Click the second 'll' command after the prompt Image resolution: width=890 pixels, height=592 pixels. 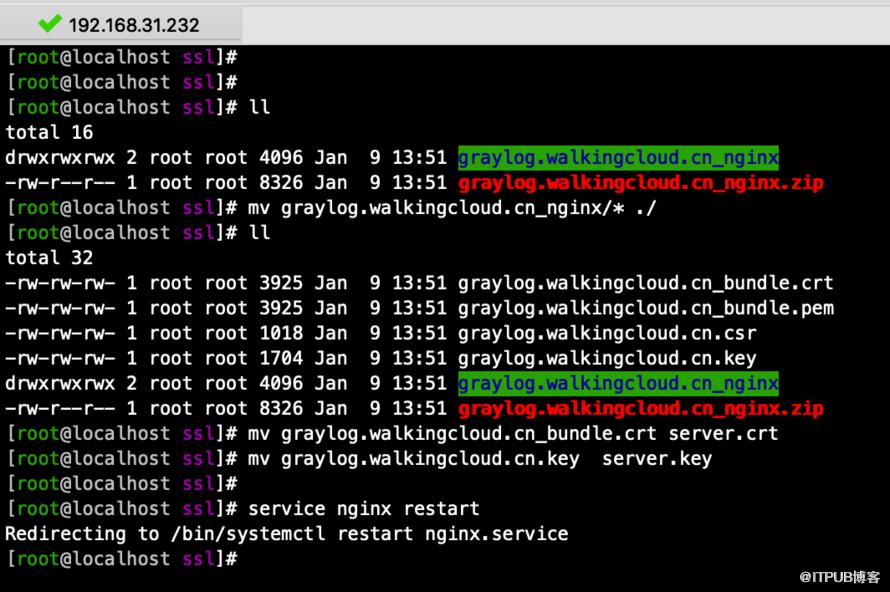pyautogui.click(x=259, y=233)
